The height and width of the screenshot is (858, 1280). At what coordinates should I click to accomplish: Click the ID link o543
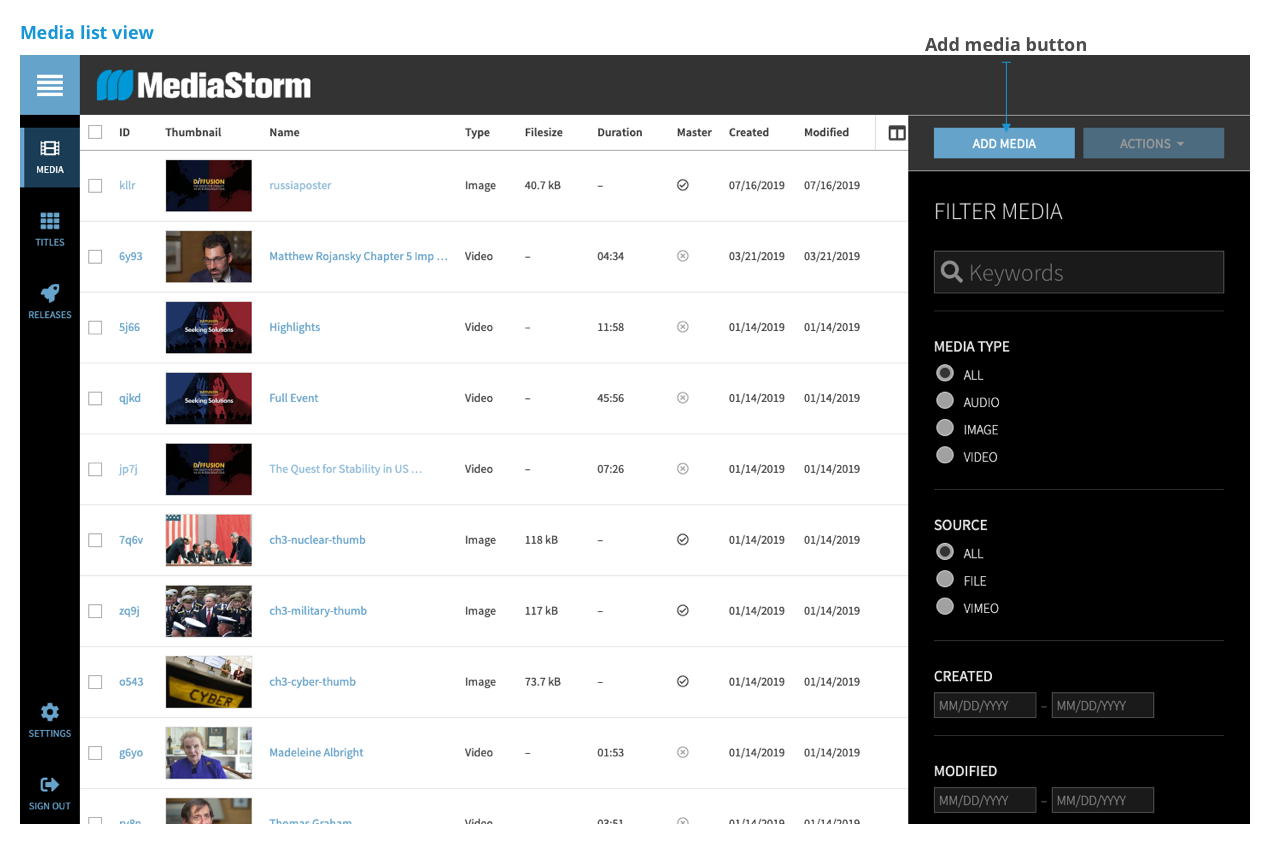point(131,682)
